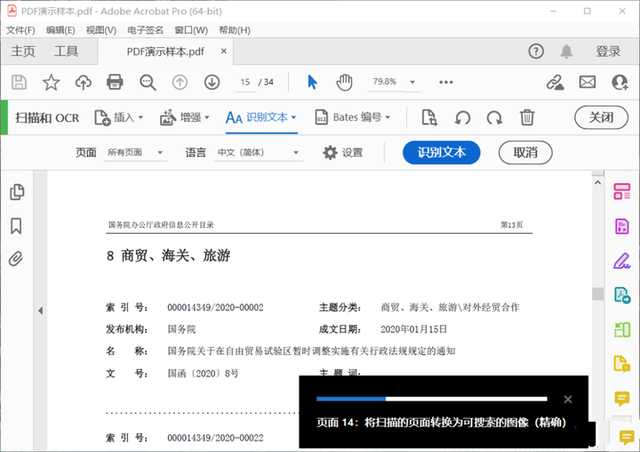Viewport: 640px width, 452px height.
Task: Add the file to starred bookmarks
Action: click(x=51, y=82)
